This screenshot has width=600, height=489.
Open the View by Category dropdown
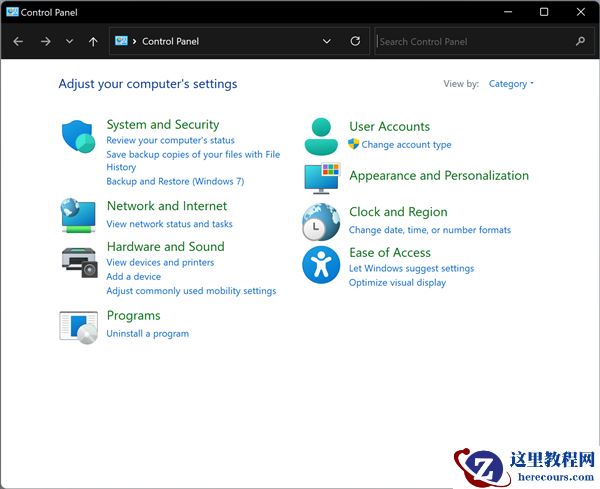(511, 84)
